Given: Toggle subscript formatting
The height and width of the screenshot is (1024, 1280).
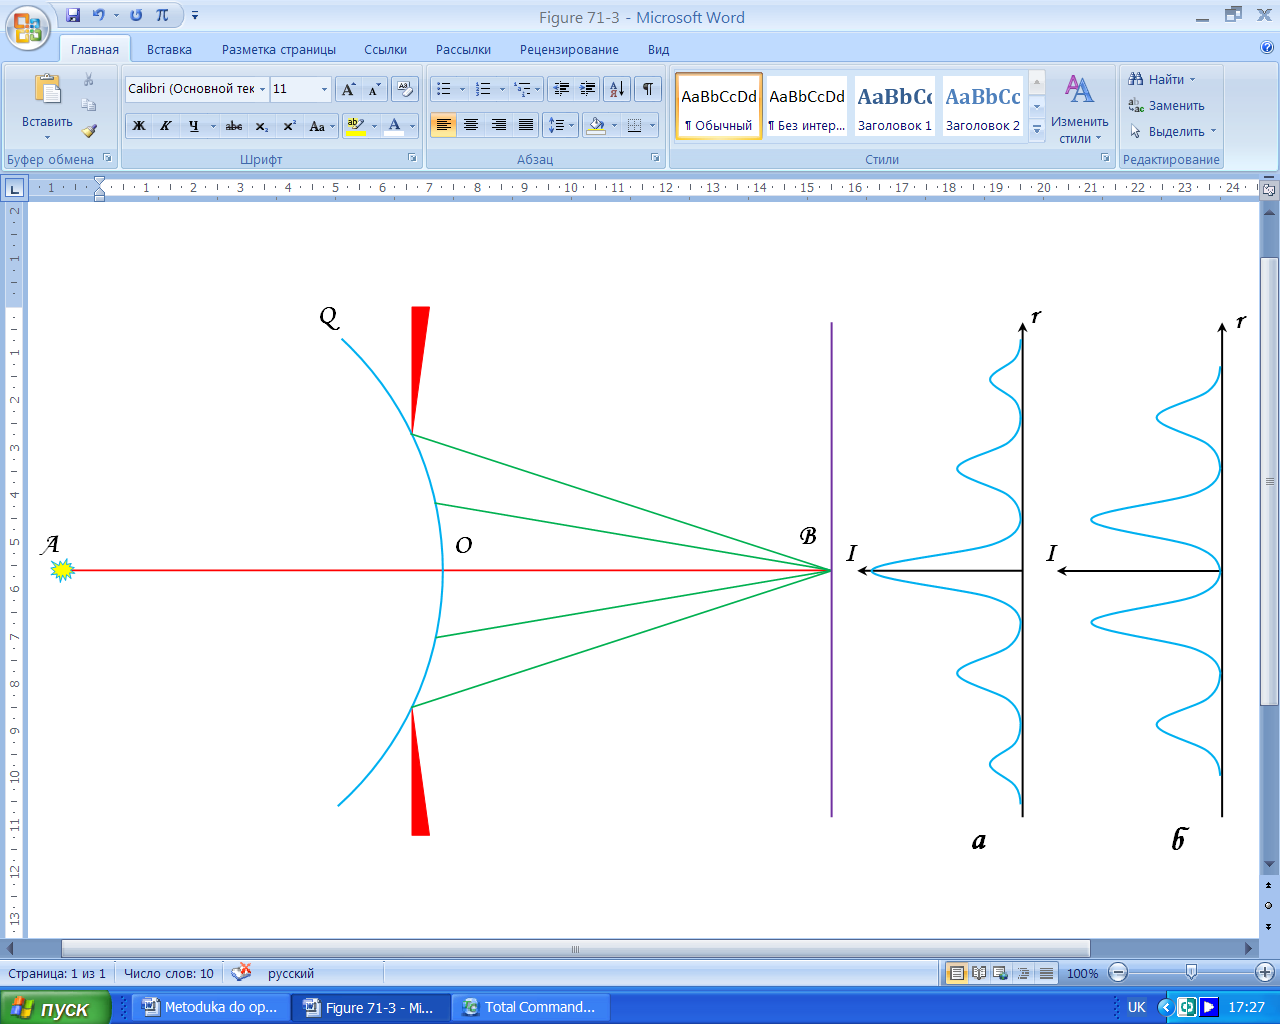Looking at the screenshot, I should point(262,126).
